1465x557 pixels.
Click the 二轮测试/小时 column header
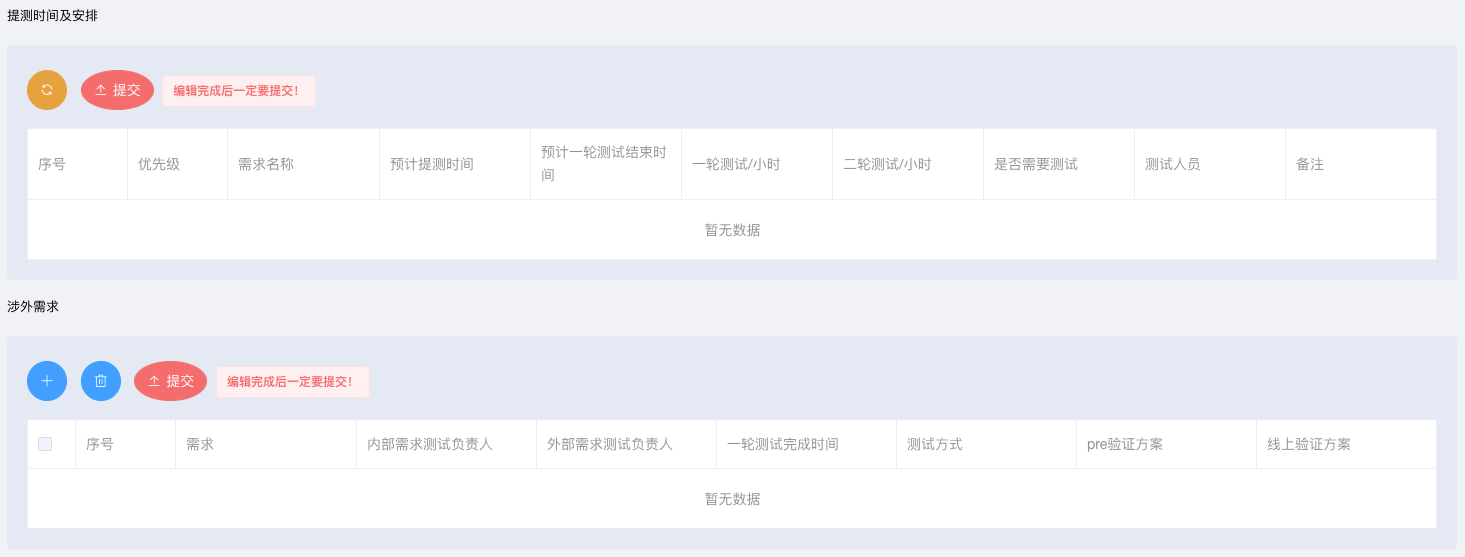coord(887,164)
